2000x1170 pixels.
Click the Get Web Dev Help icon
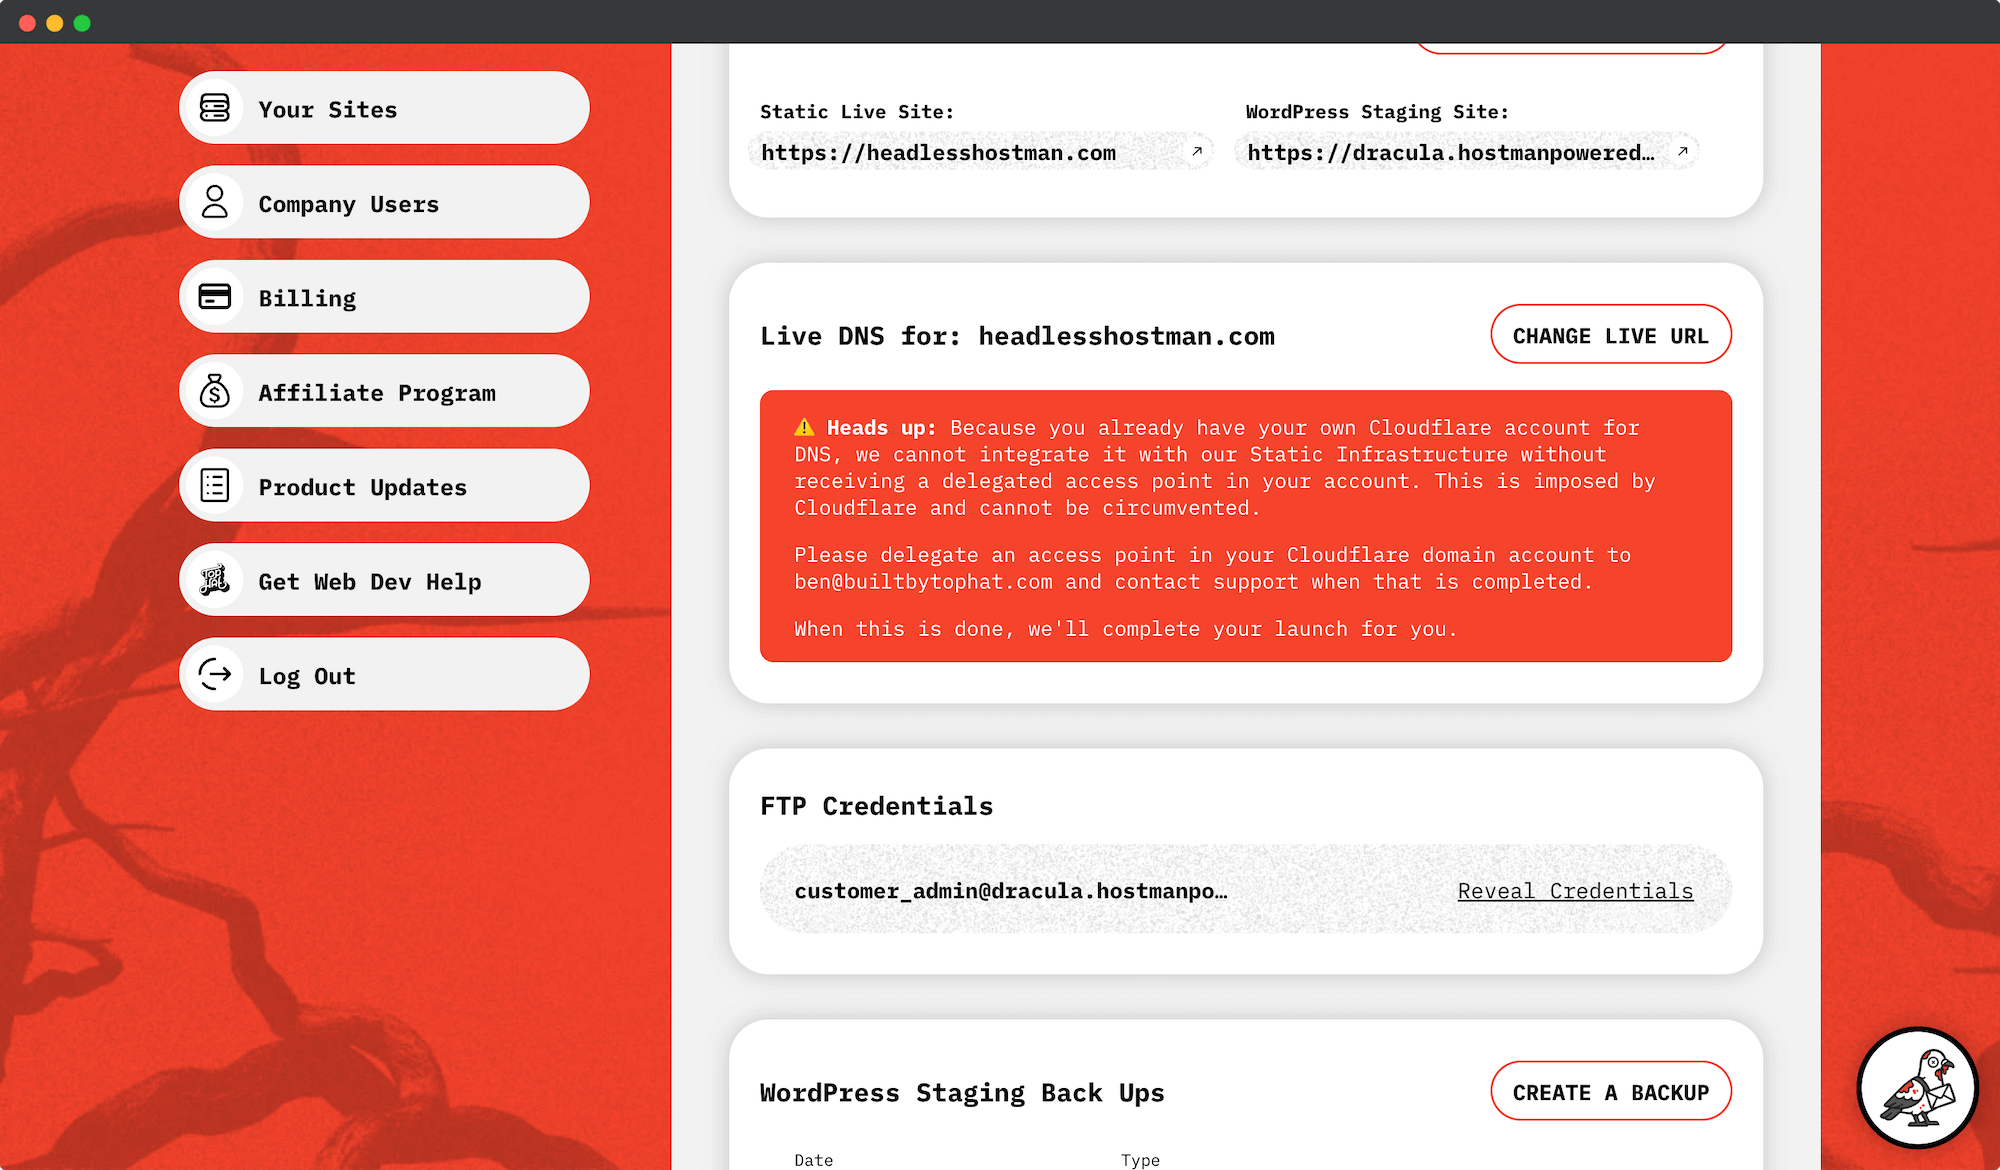(214, 580)
